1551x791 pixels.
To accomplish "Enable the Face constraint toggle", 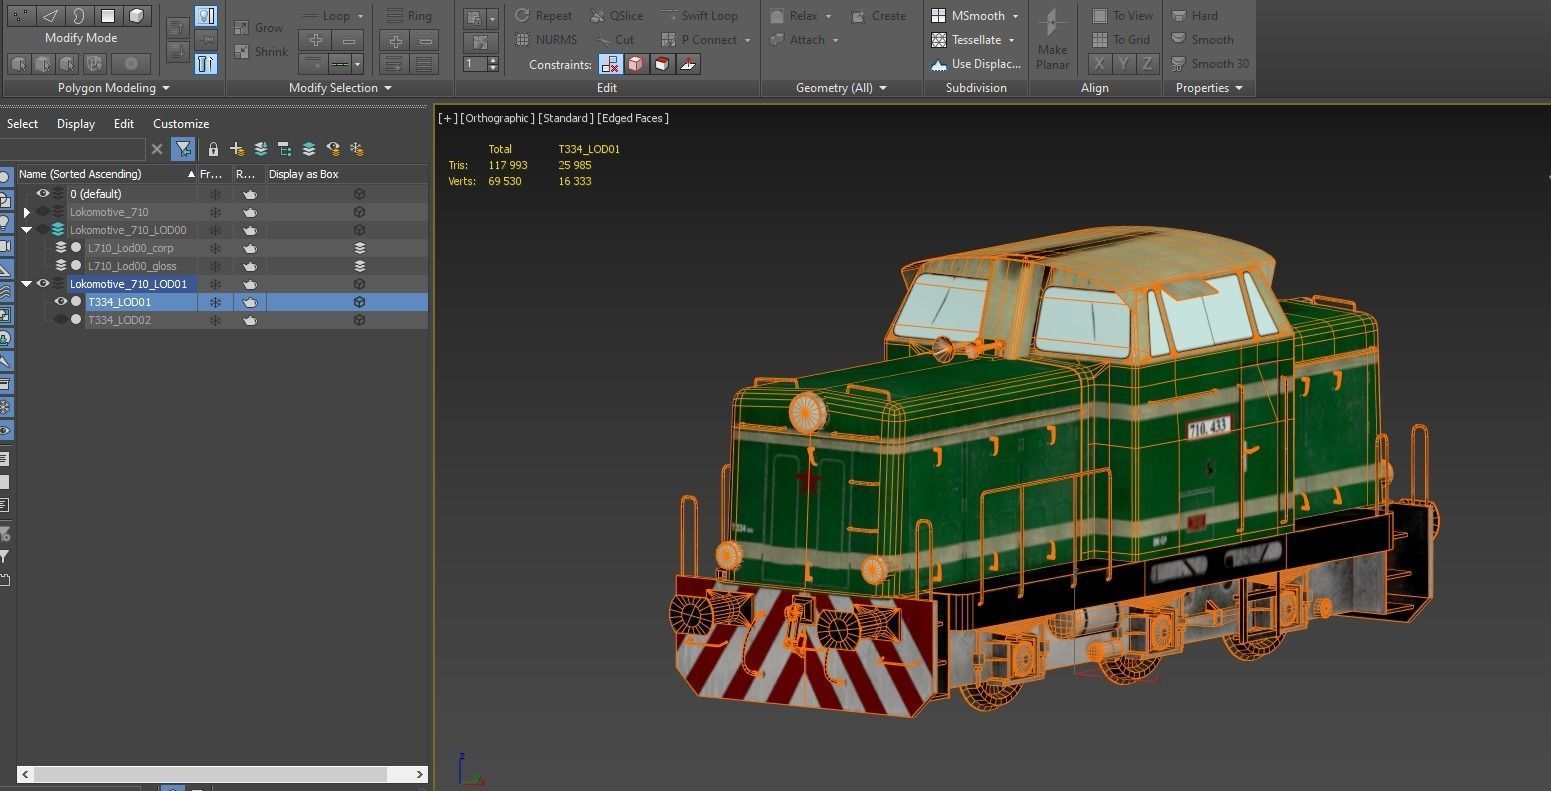I will [x=662, y=64].
